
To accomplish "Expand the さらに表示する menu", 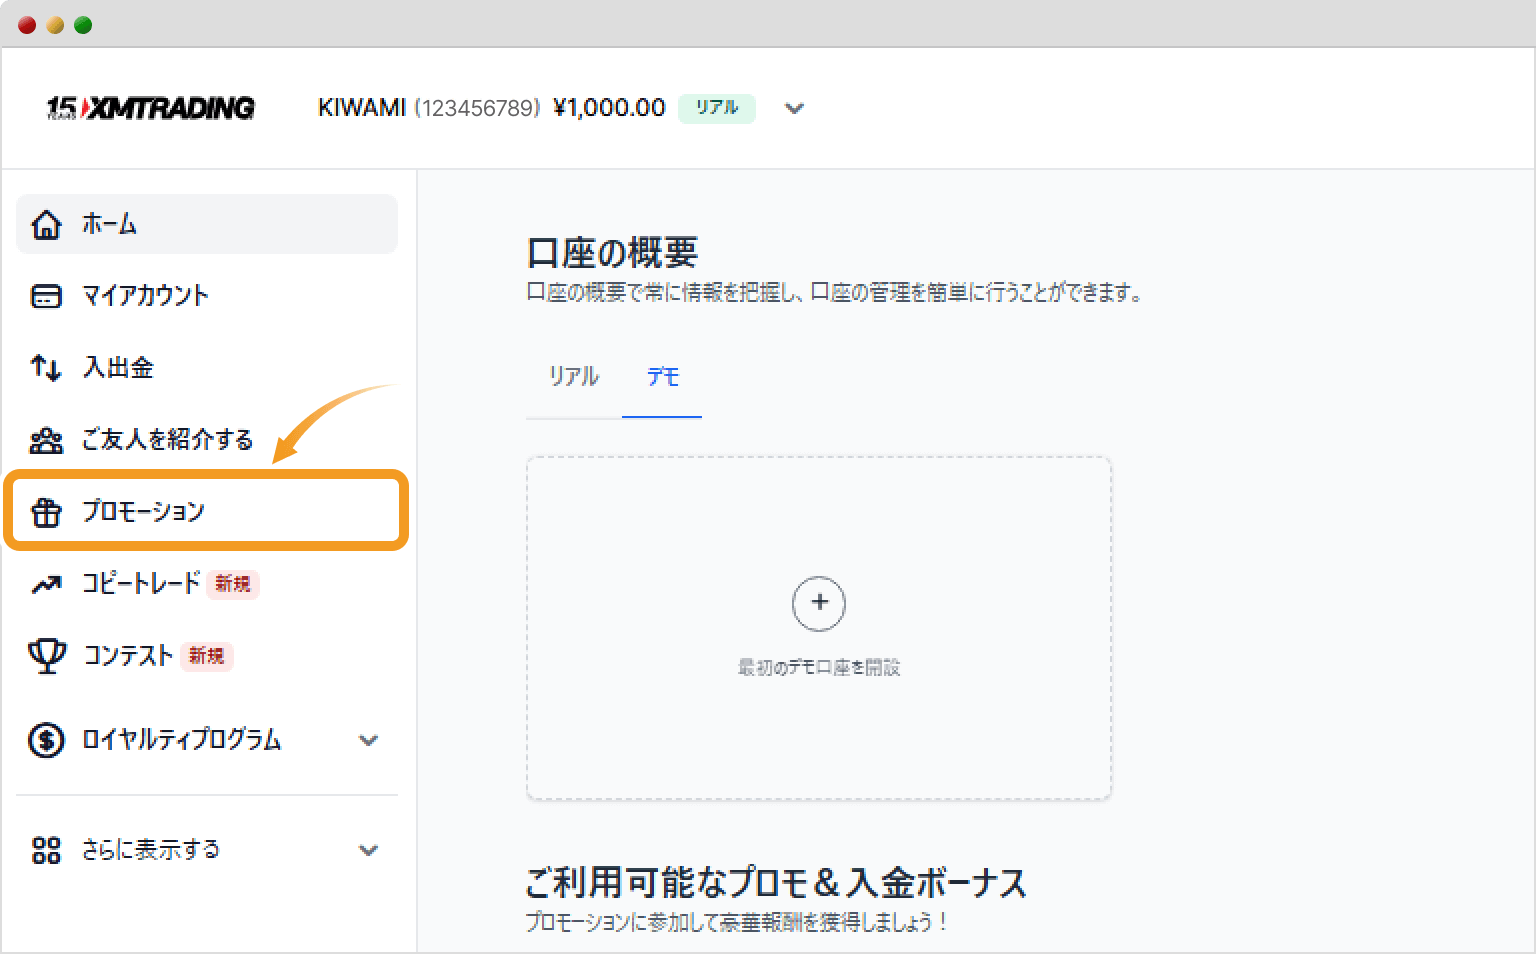I will tap(370, 849).
